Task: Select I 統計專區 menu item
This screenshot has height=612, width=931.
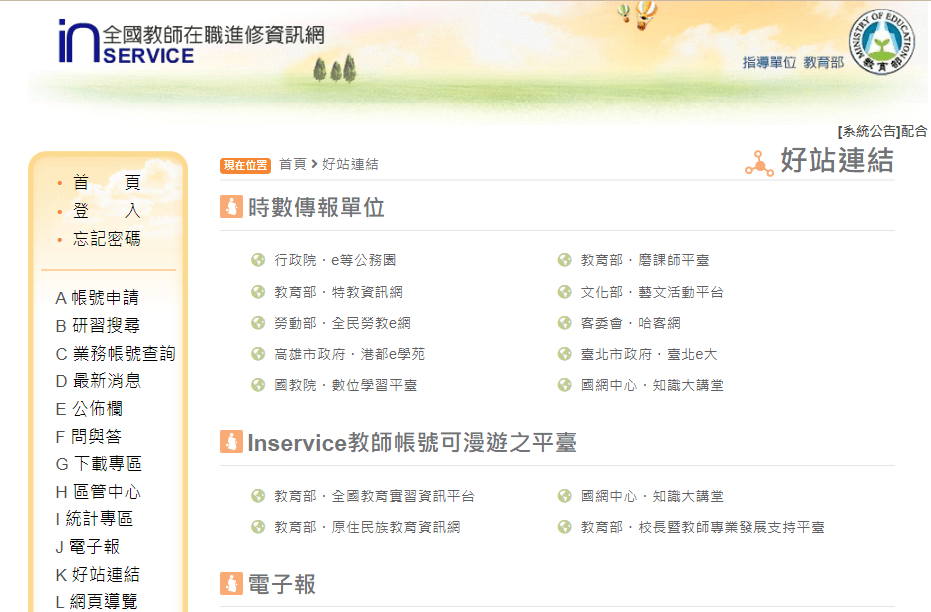Action: (94, 519)
